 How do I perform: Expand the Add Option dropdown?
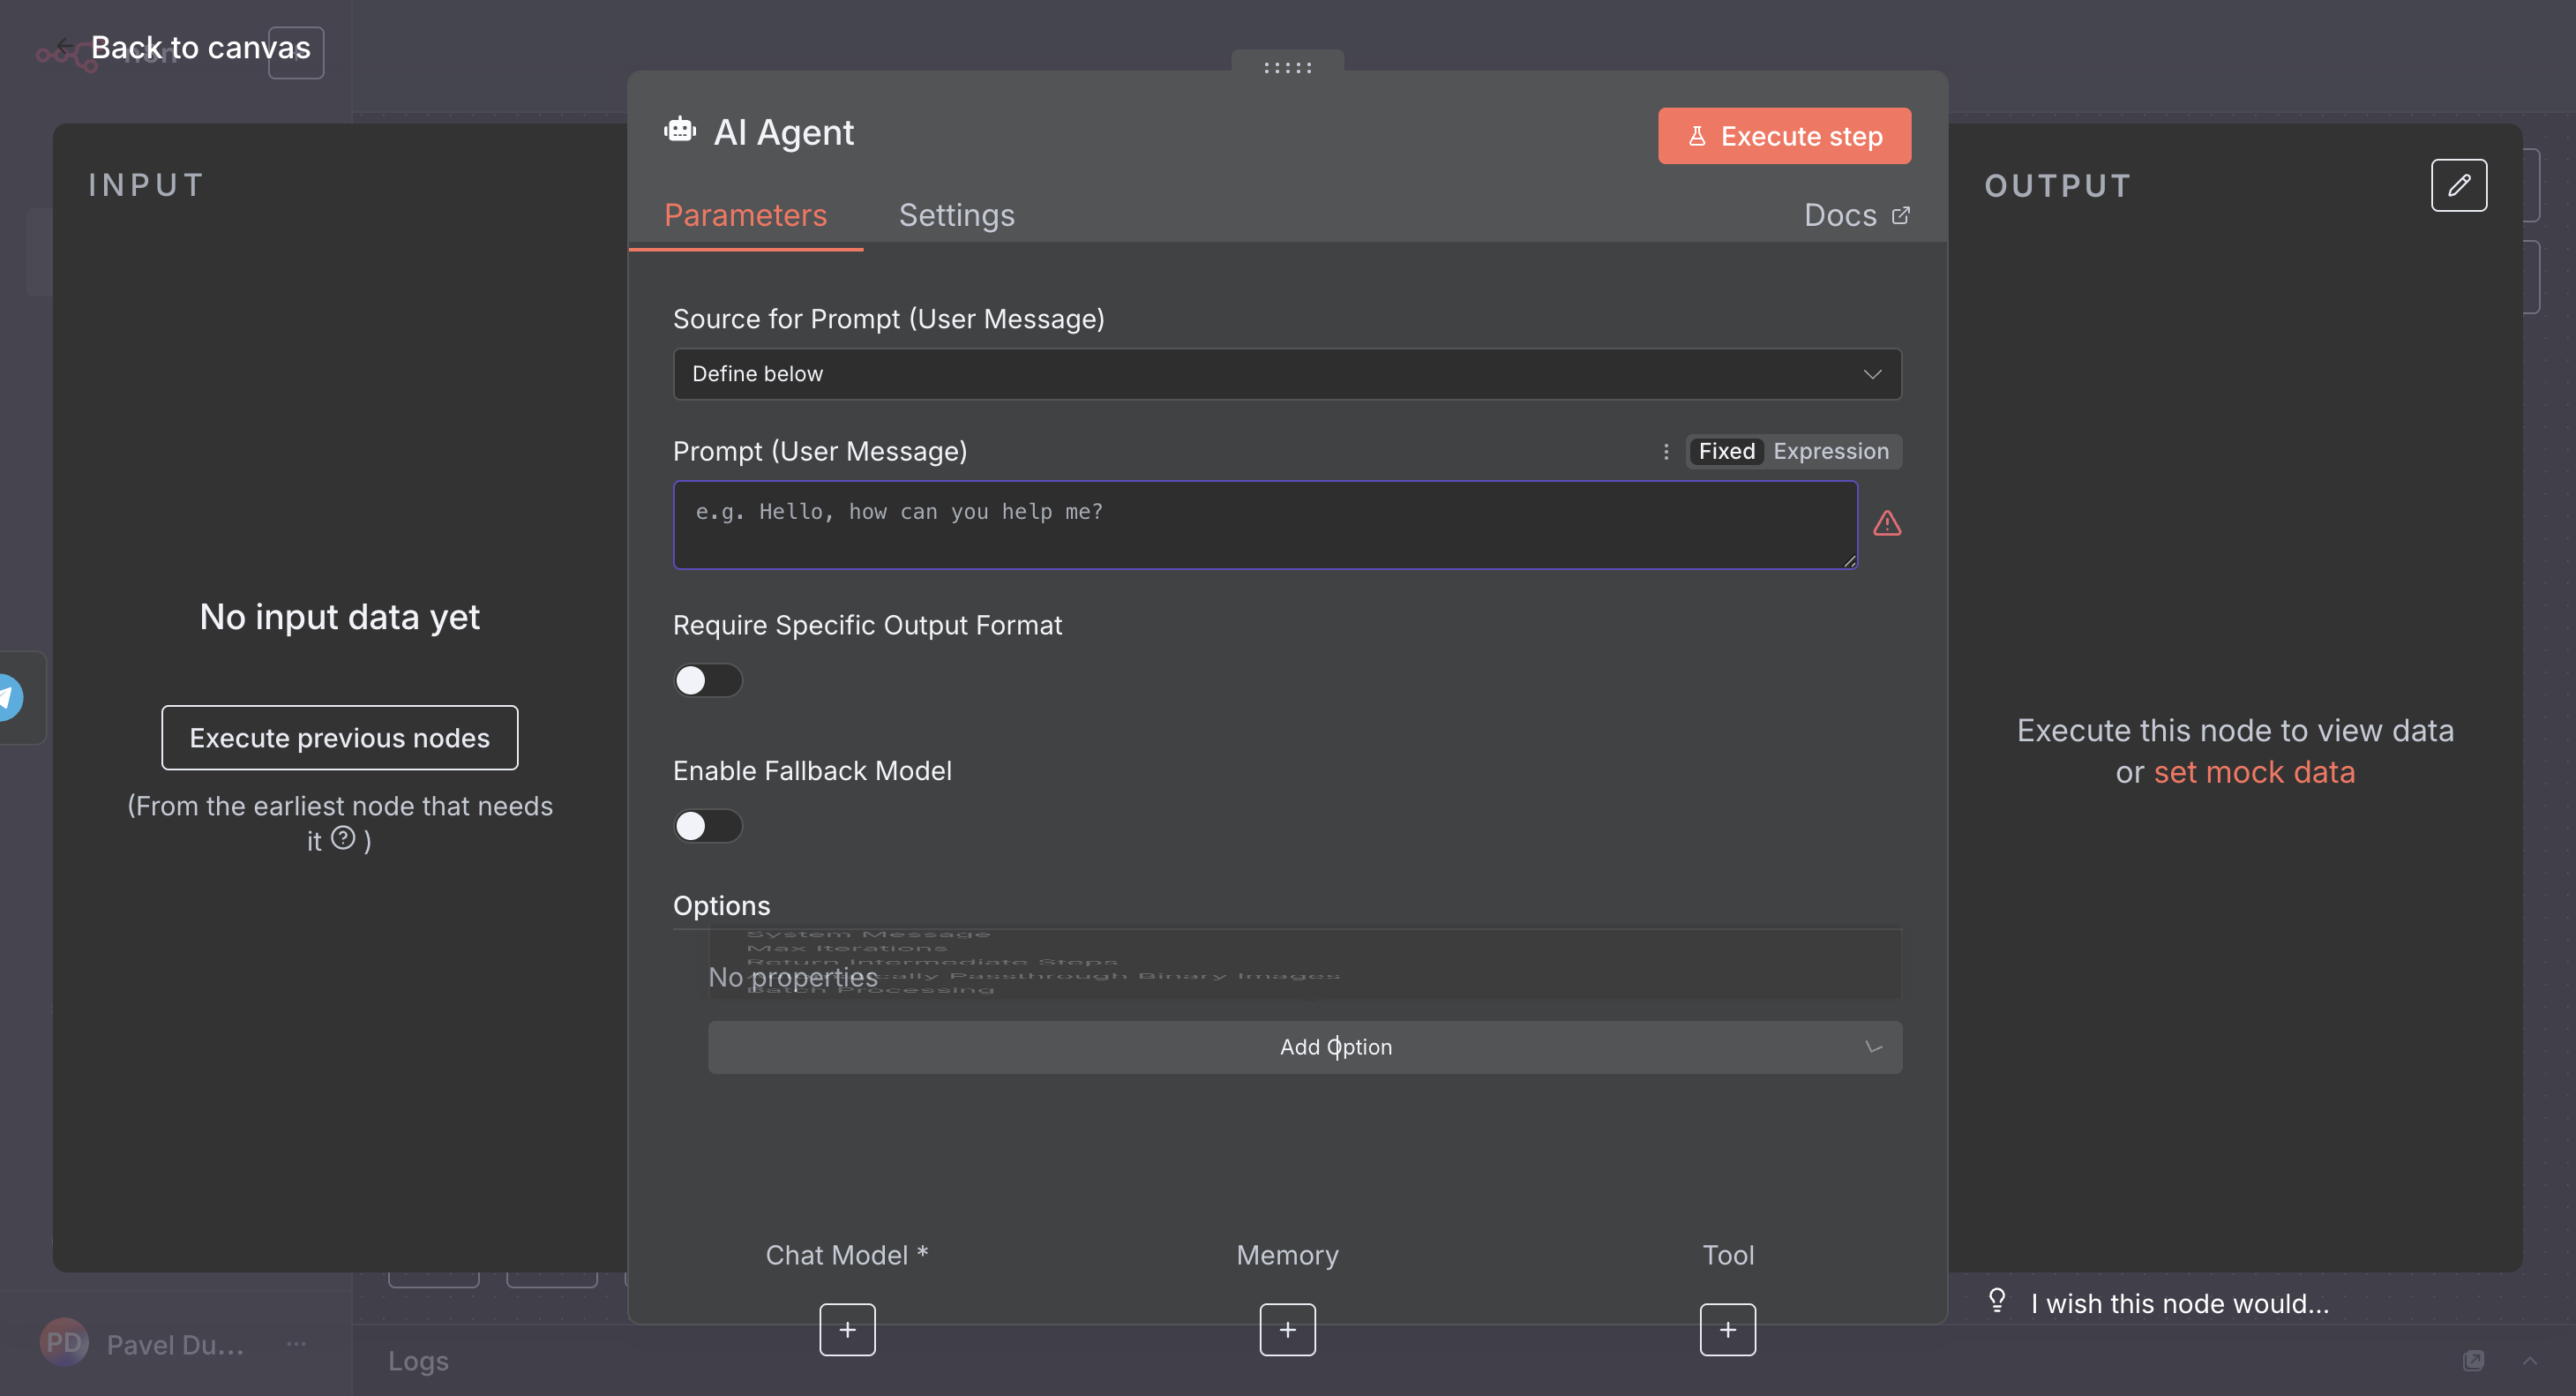[1304, 1047]
